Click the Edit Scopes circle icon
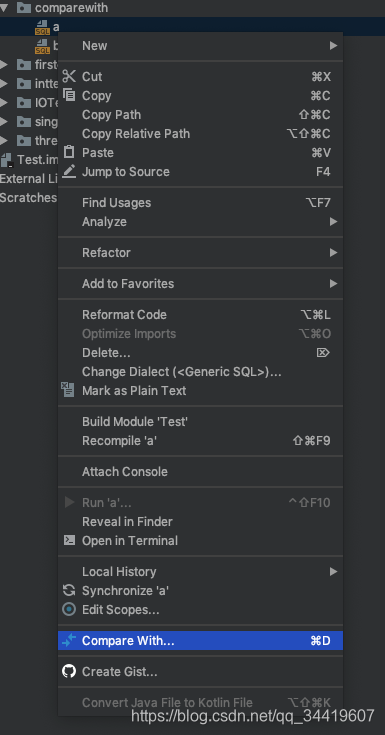 pos(69,609)
